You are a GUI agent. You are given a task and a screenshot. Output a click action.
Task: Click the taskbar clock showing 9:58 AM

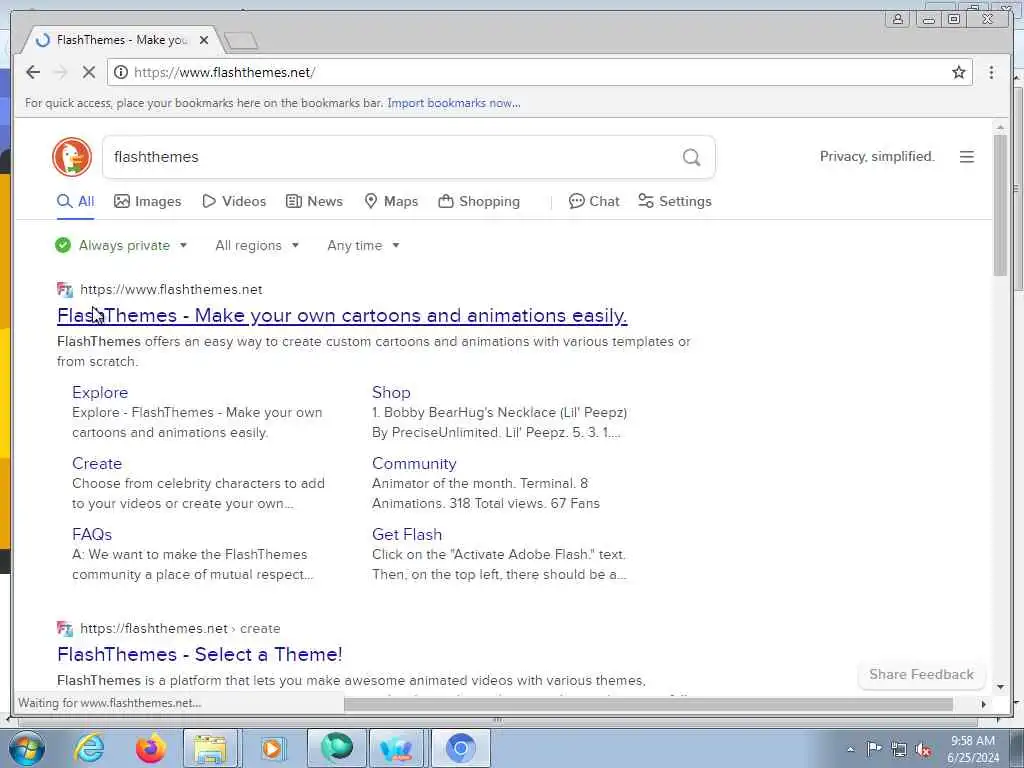click(x=973, y=749)
